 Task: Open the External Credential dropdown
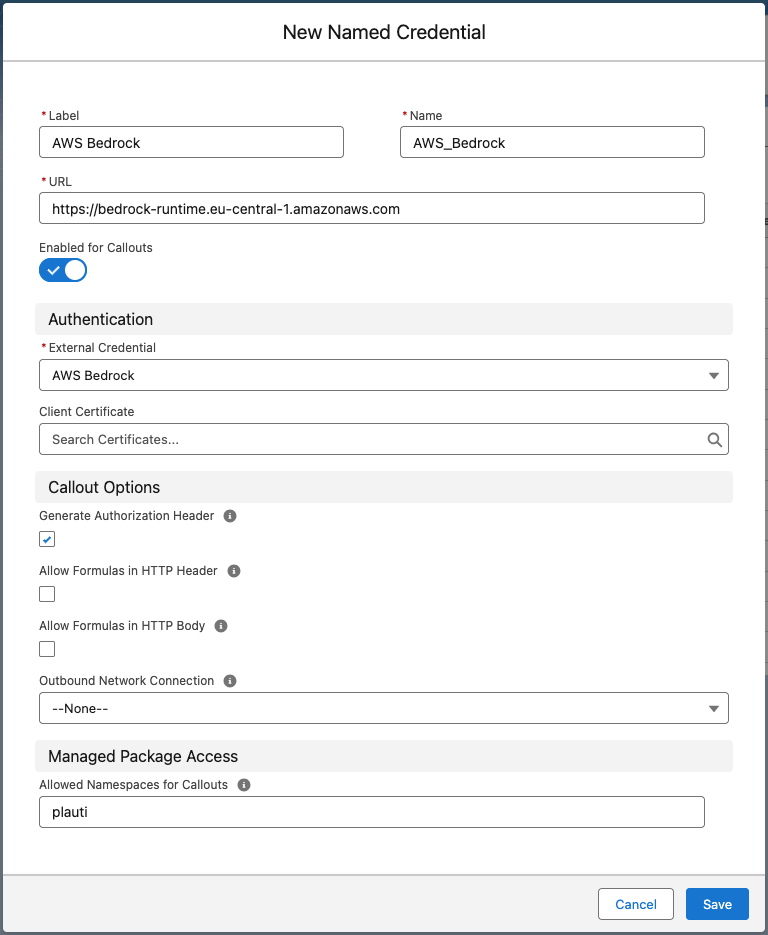(384, 375)
